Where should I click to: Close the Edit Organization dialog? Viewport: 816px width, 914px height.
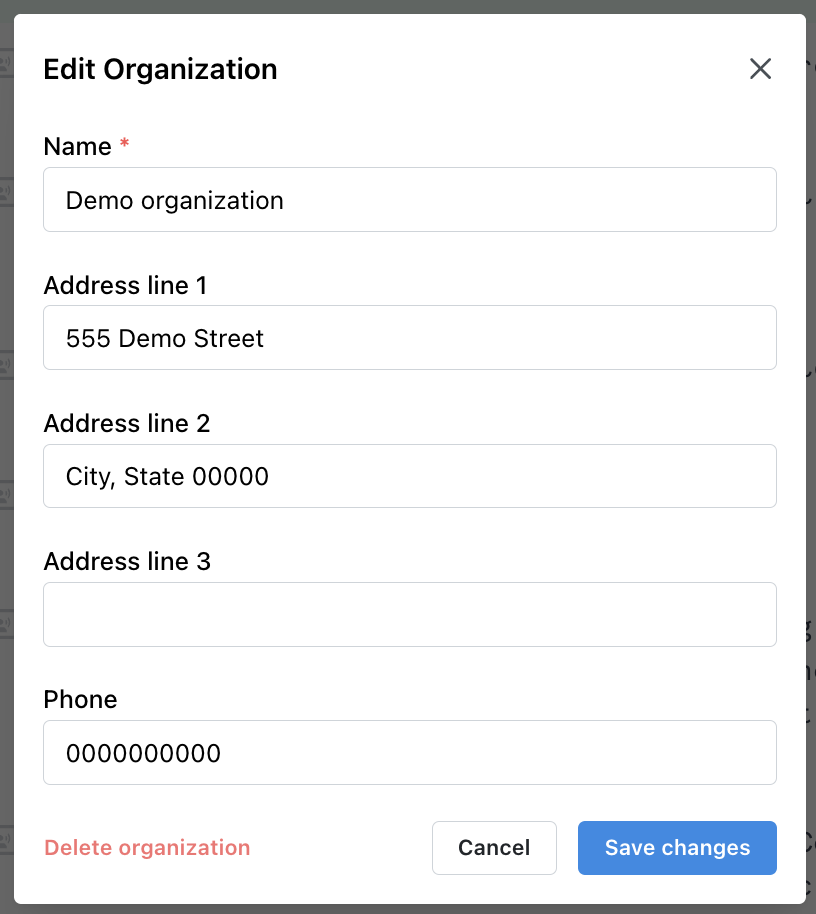click(x=760, y=69)
